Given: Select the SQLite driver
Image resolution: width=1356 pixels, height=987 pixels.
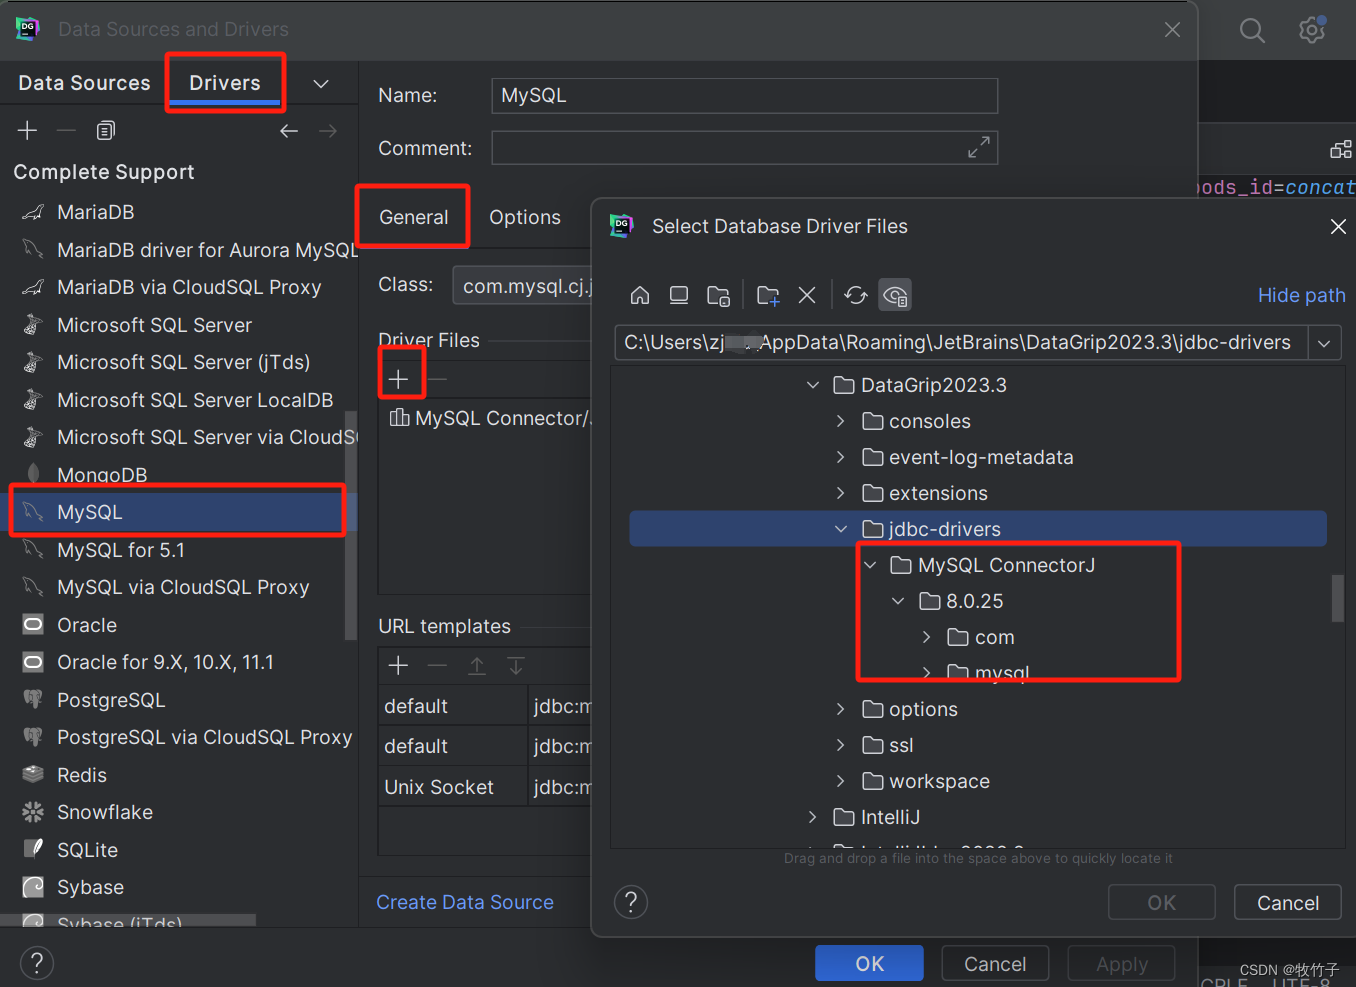Looking at the screenshot, I should 87,850.
